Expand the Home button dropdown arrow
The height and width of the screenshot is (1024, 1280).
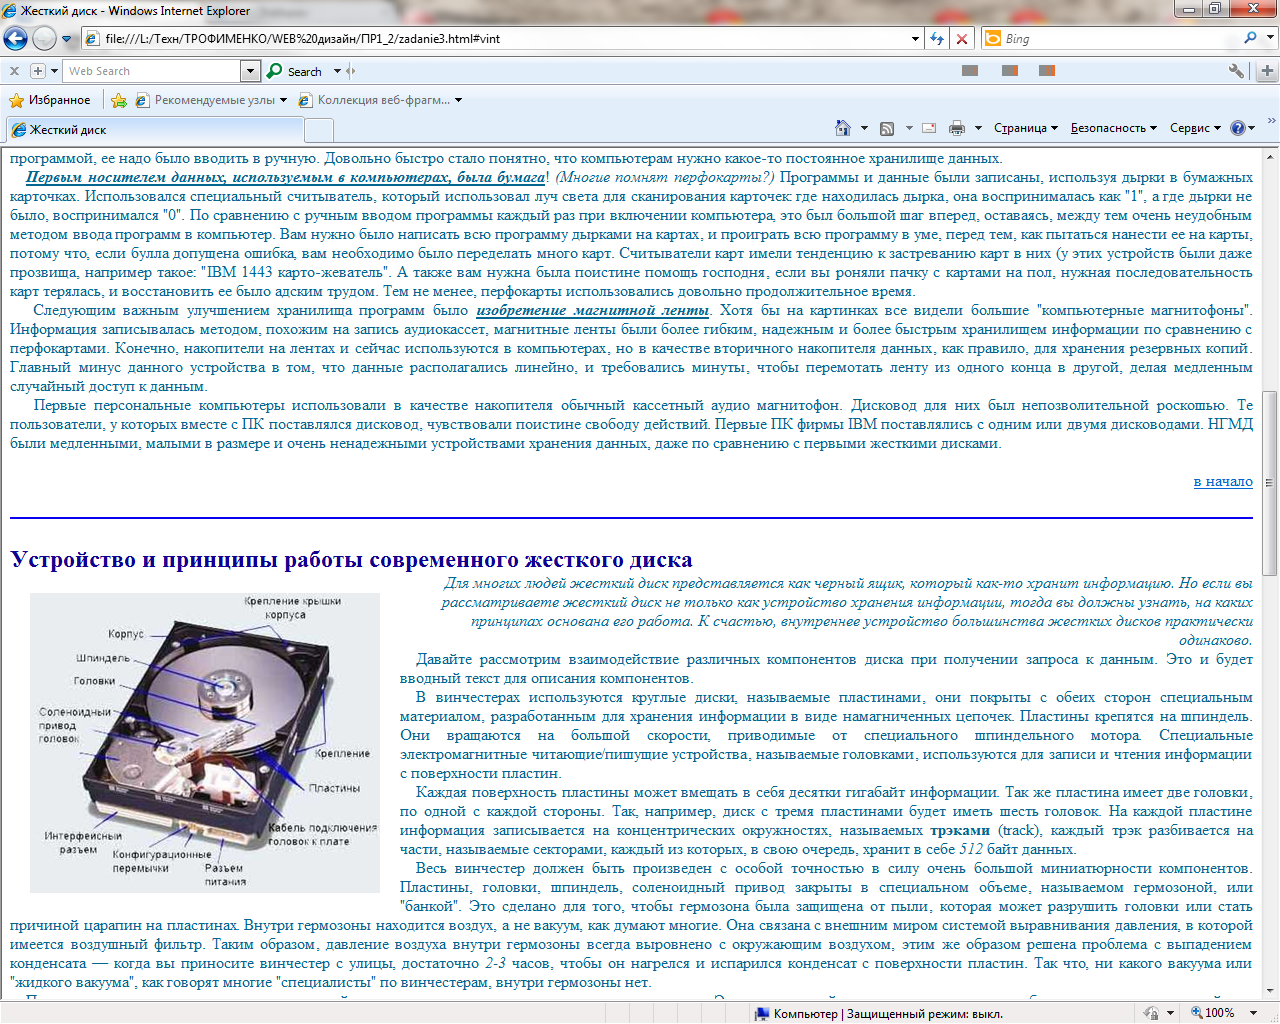(x=864, y=128)
